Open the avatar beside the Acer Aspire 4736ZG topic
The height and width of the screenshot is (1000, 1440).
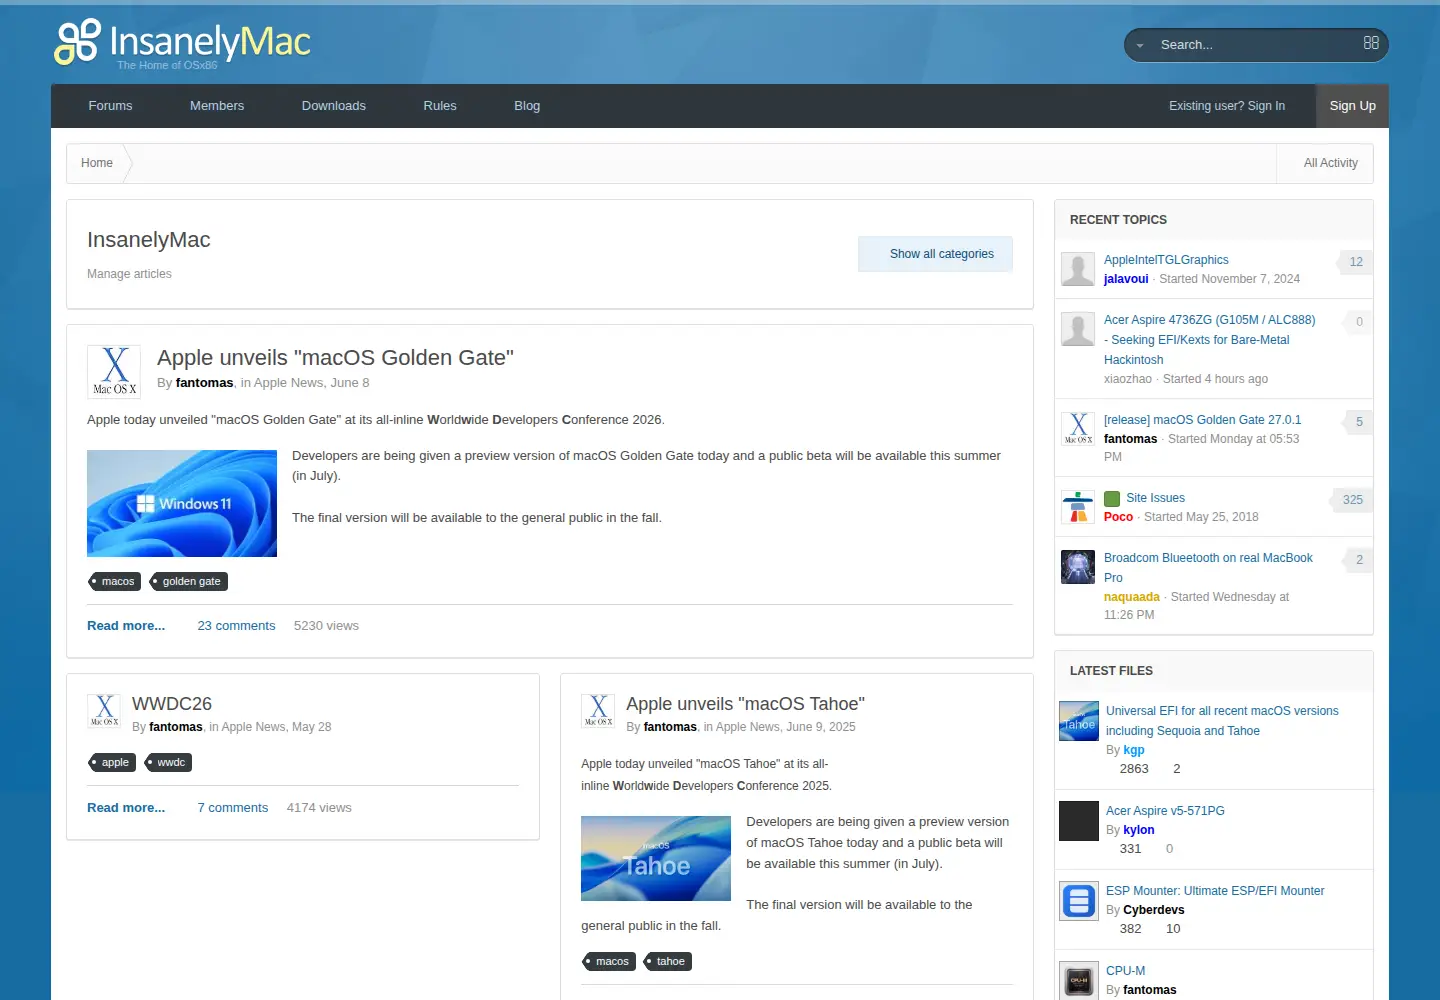tap(1078, 329)
